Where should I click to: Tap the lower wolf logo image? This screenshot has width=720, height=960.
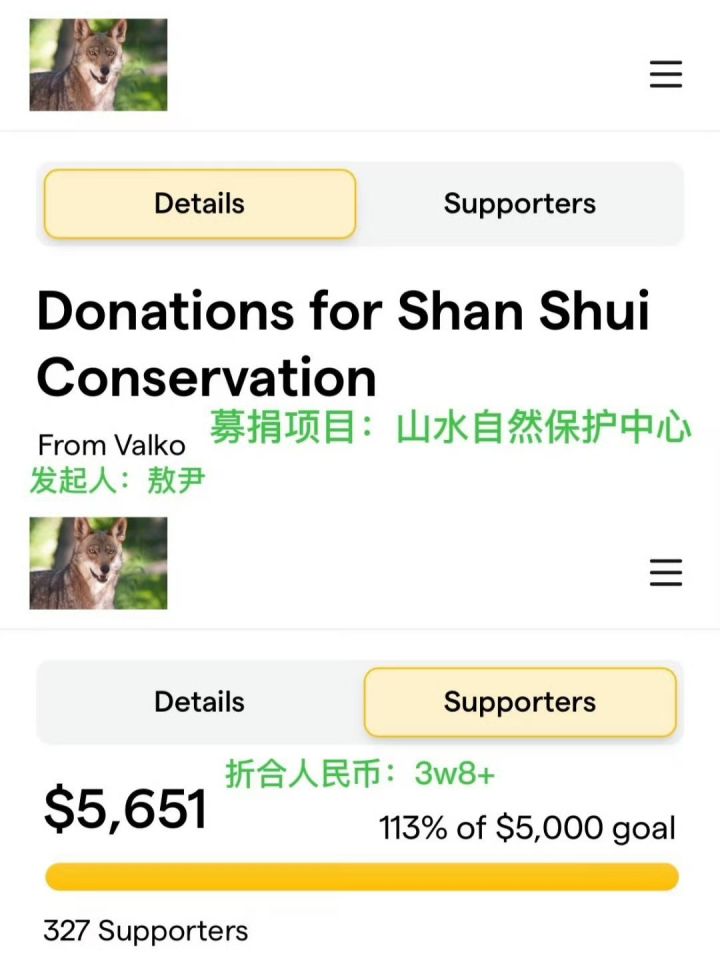click(x=98, y=563)
